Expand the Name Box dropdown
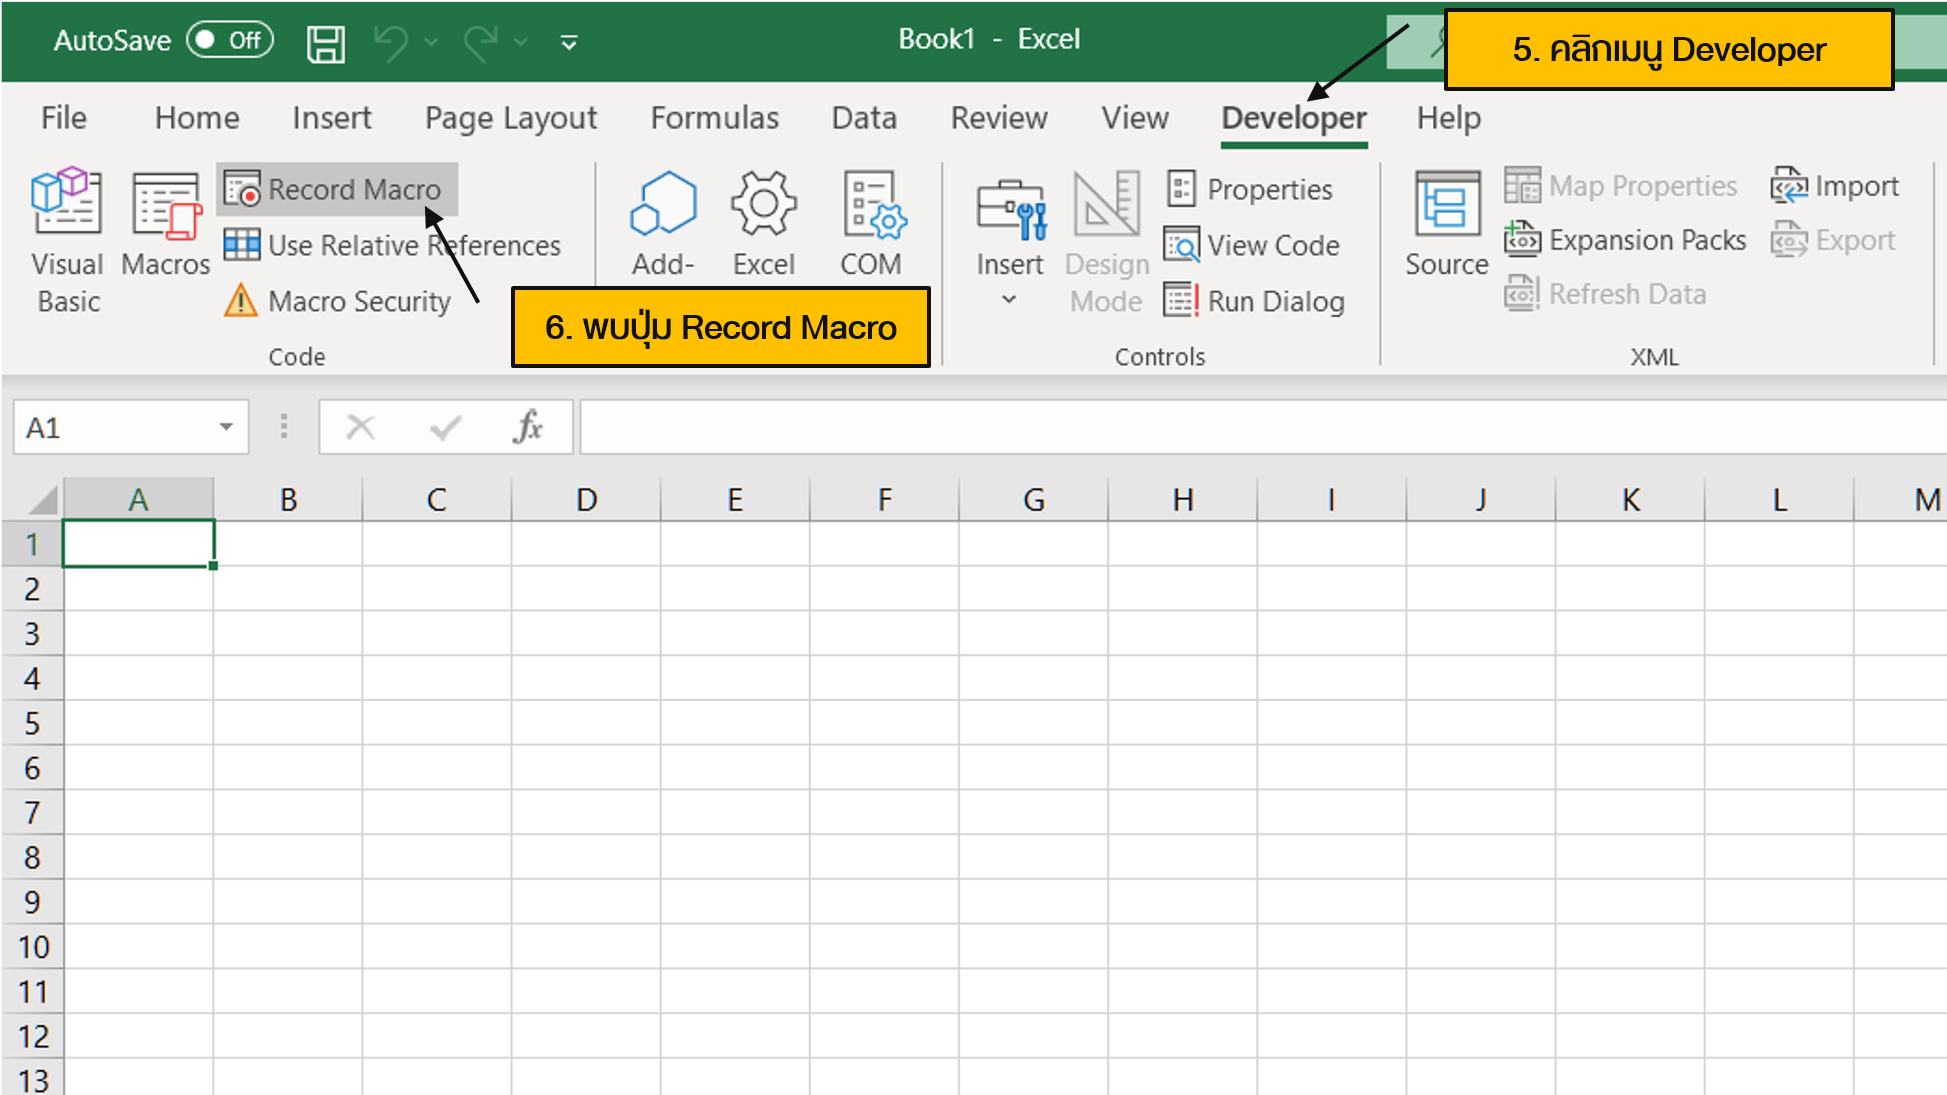Image resolution: width=1947 pixels, height=1095 pixels. [227, 427]
